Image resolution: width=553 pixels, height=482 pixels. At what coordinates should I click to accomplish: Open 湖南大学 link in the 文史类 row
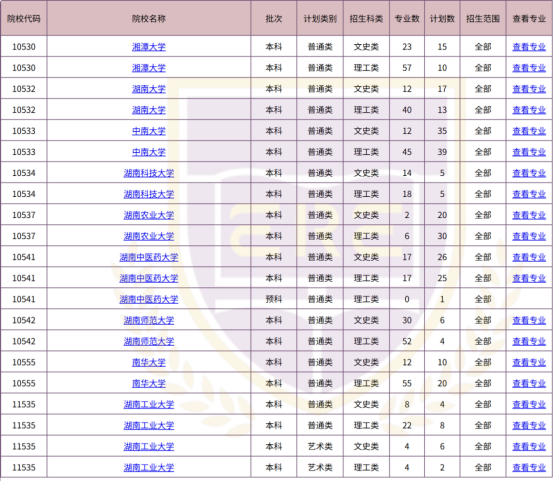[148, 89]
